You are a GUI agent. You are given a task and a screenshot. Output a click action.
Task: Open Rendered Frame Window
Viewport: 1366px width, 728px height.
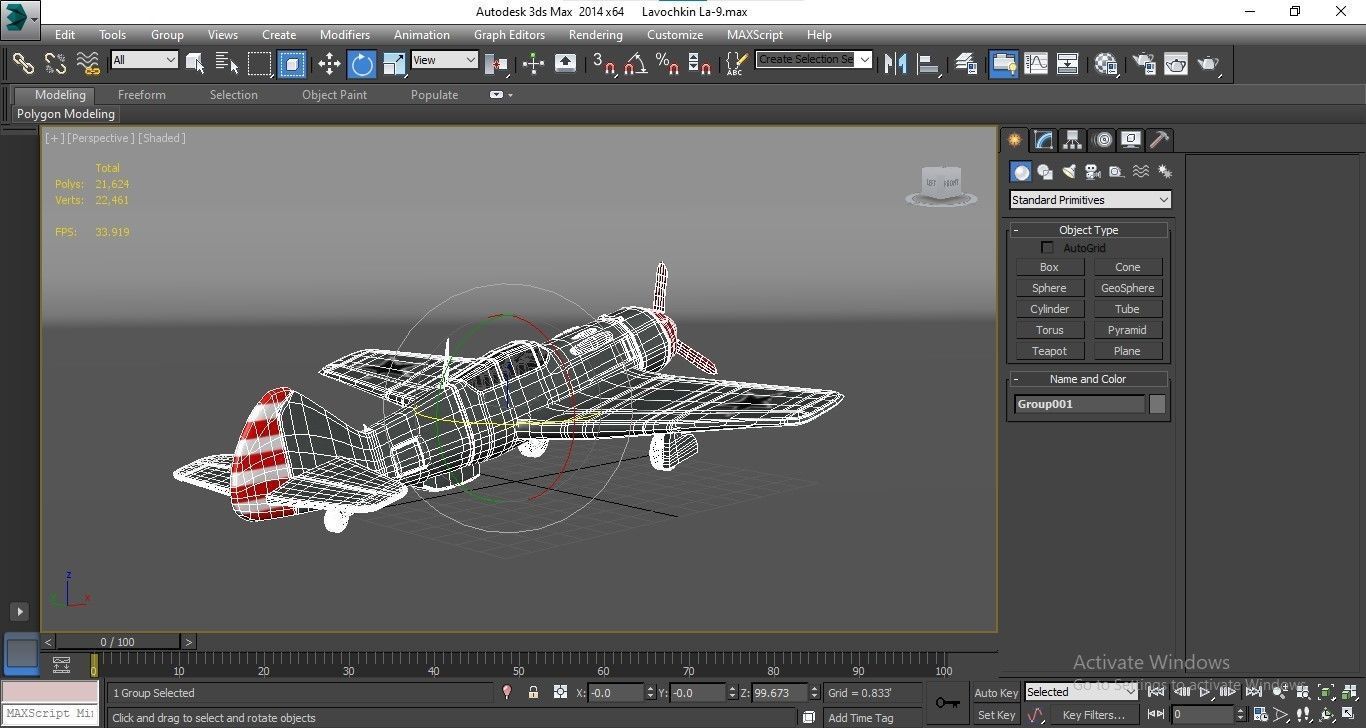(x=1175, y=64)
